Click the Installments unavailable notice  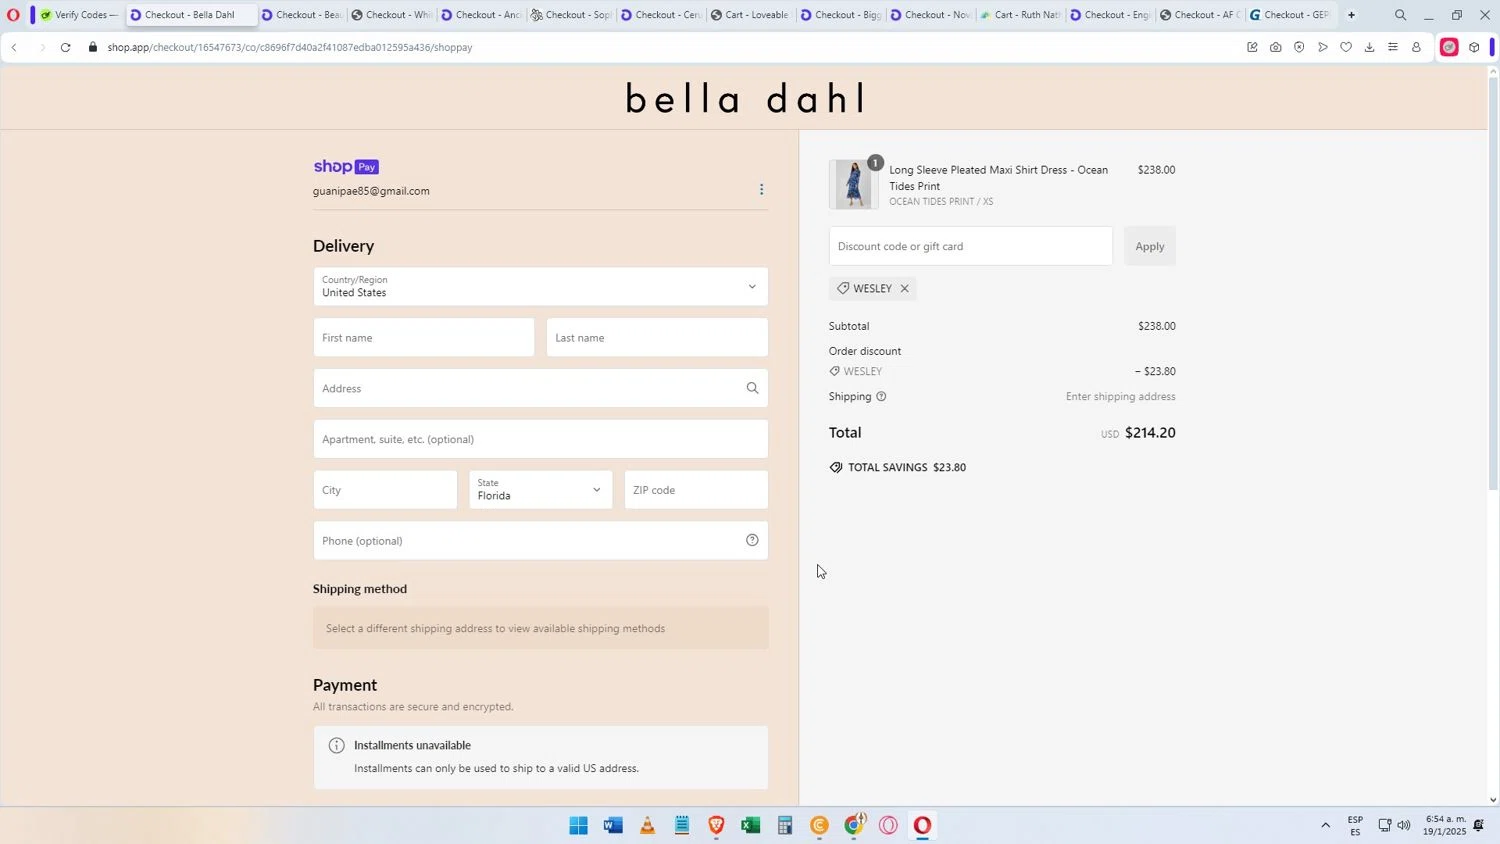(541, 757)
